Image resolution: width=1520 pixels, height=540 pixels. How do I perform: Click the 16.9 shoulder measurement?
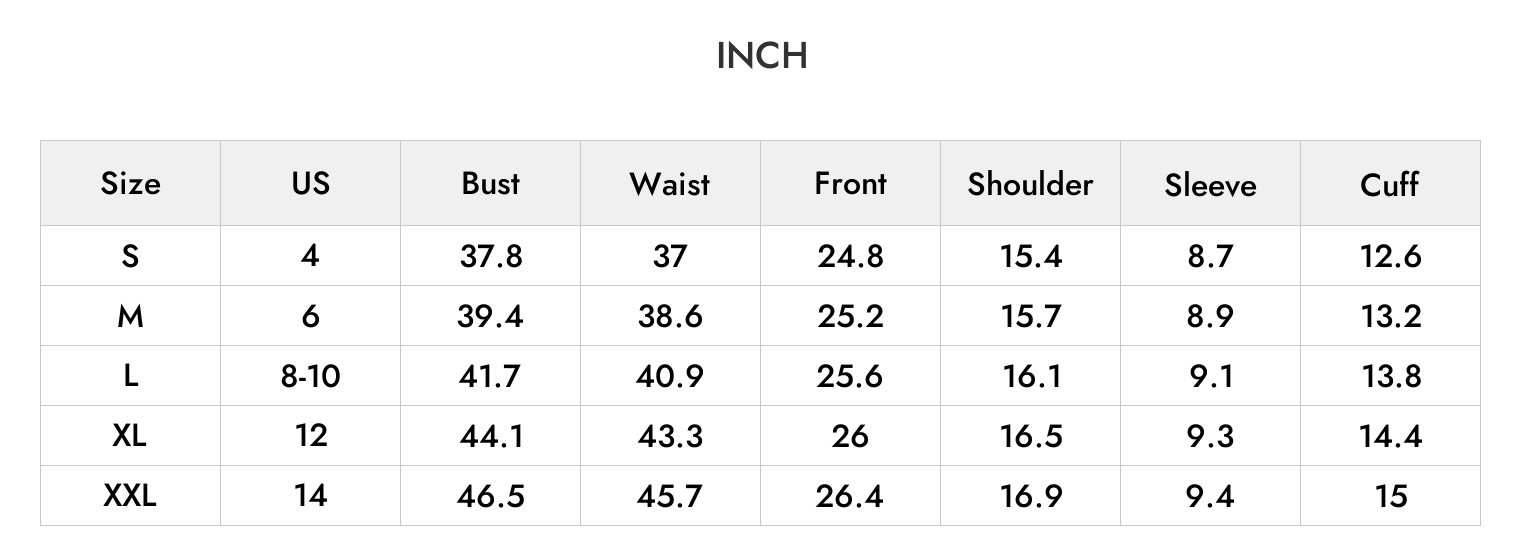click(1030, 496)
